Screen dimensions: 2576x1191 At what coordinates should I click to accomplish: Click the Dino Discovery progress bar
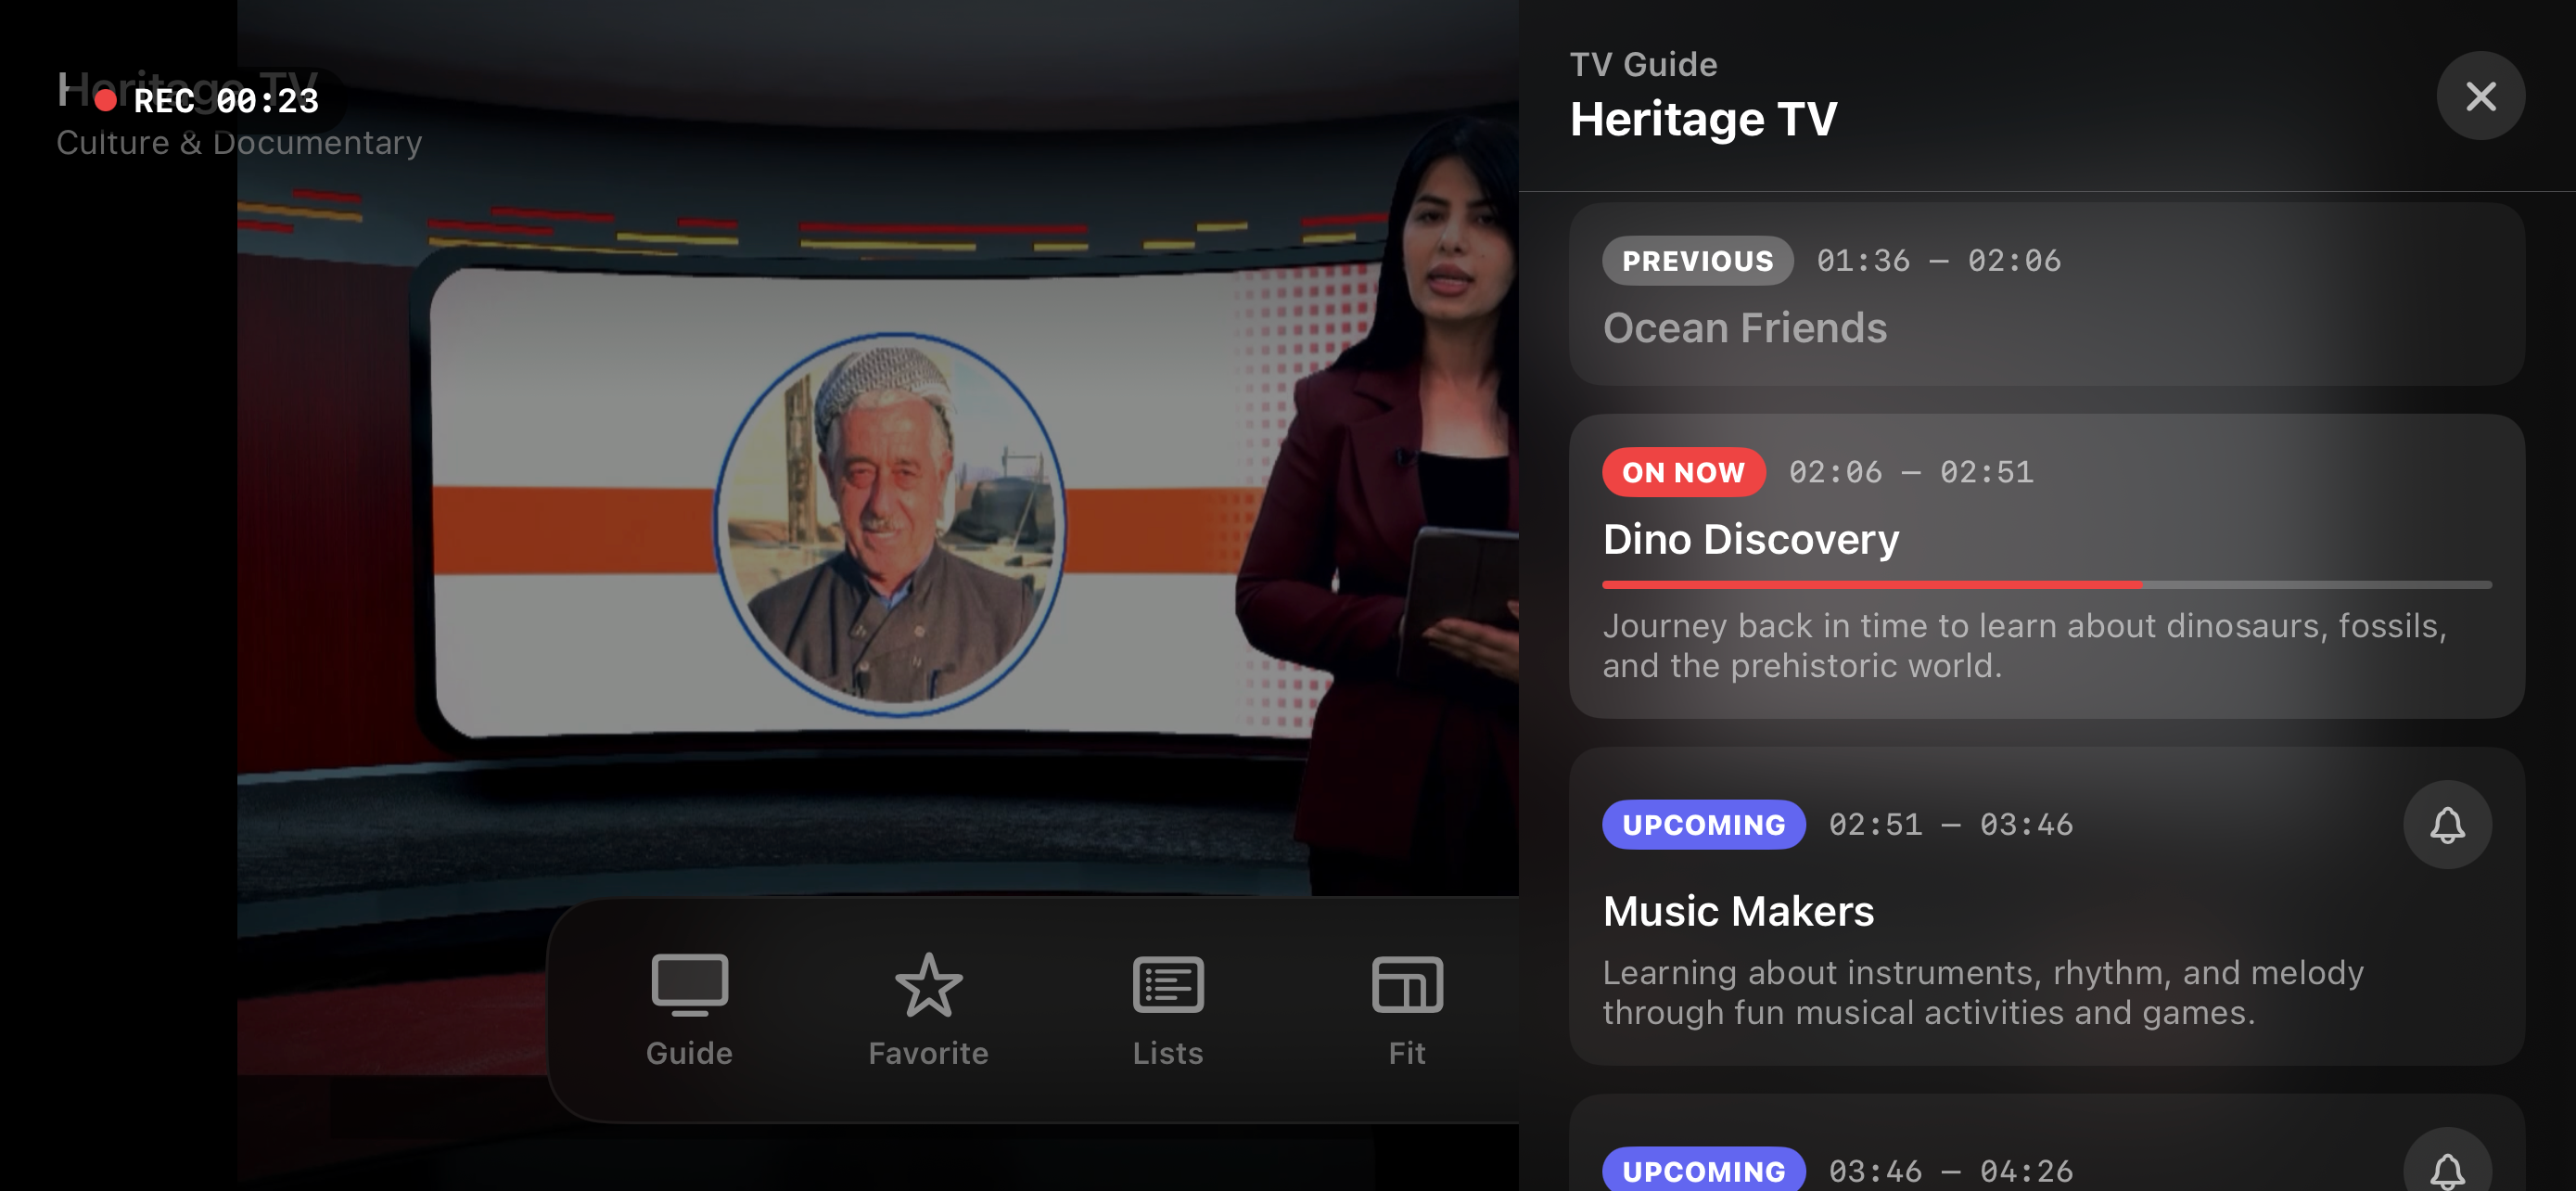2046,585
